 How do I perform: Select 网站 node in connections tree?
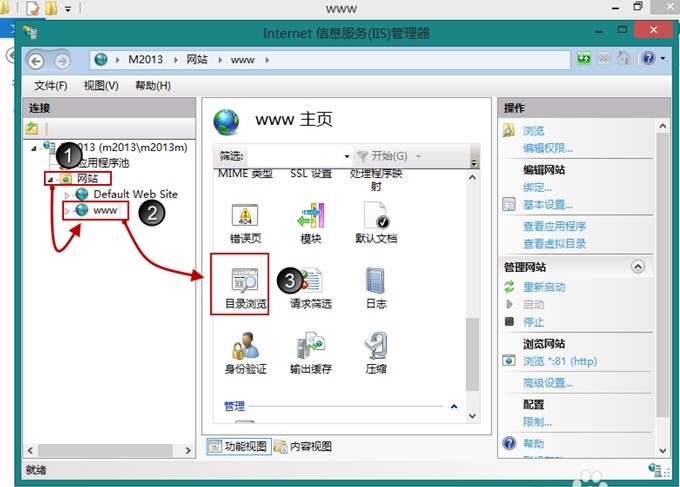tap(87, 178)
